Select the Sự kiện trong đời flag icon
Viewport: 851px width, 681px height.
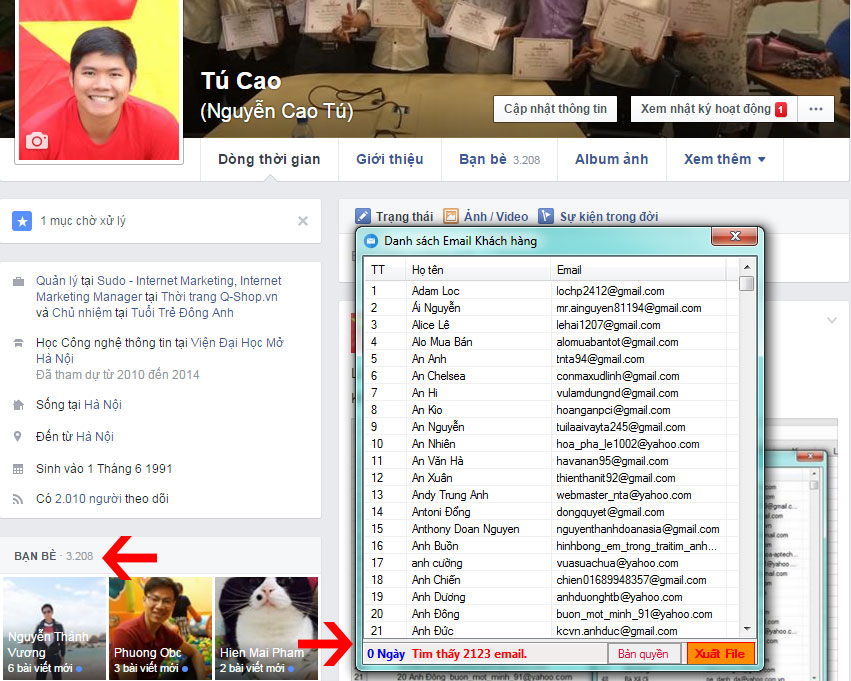[x=545, y=216]
